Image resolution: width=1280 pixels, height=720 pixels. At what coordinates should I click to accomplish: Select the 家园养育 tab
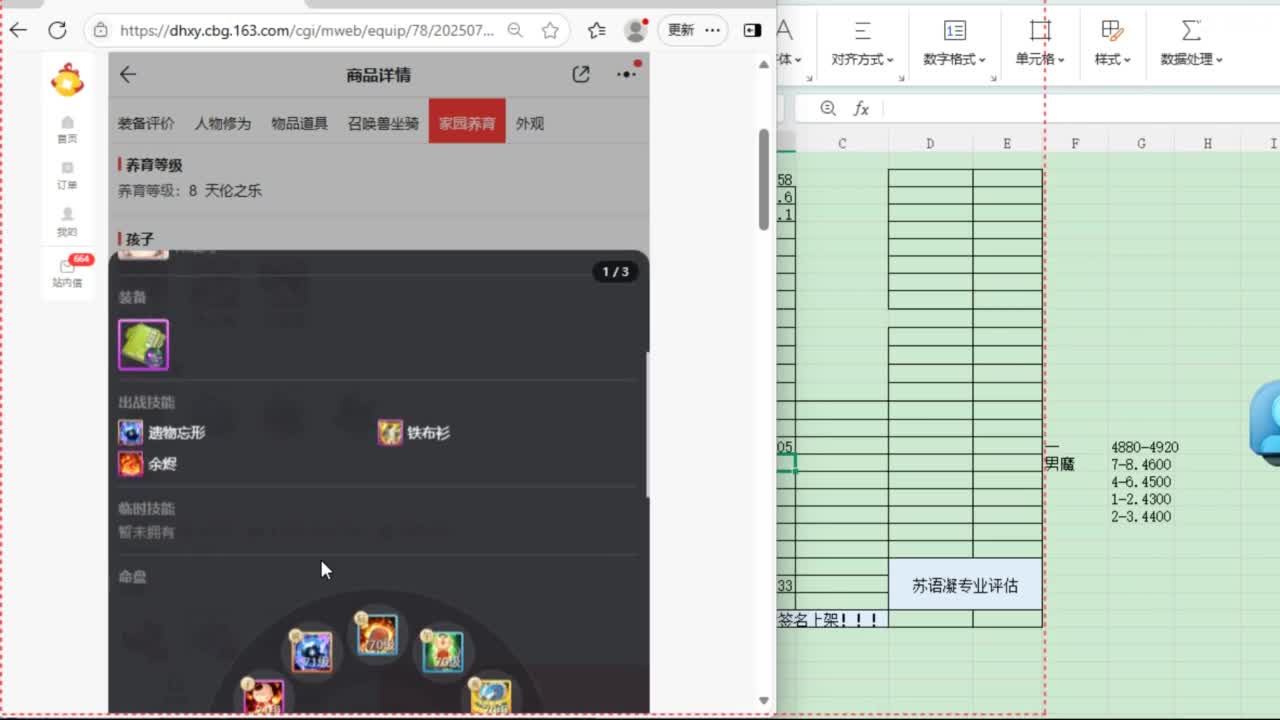click(467, 123)
